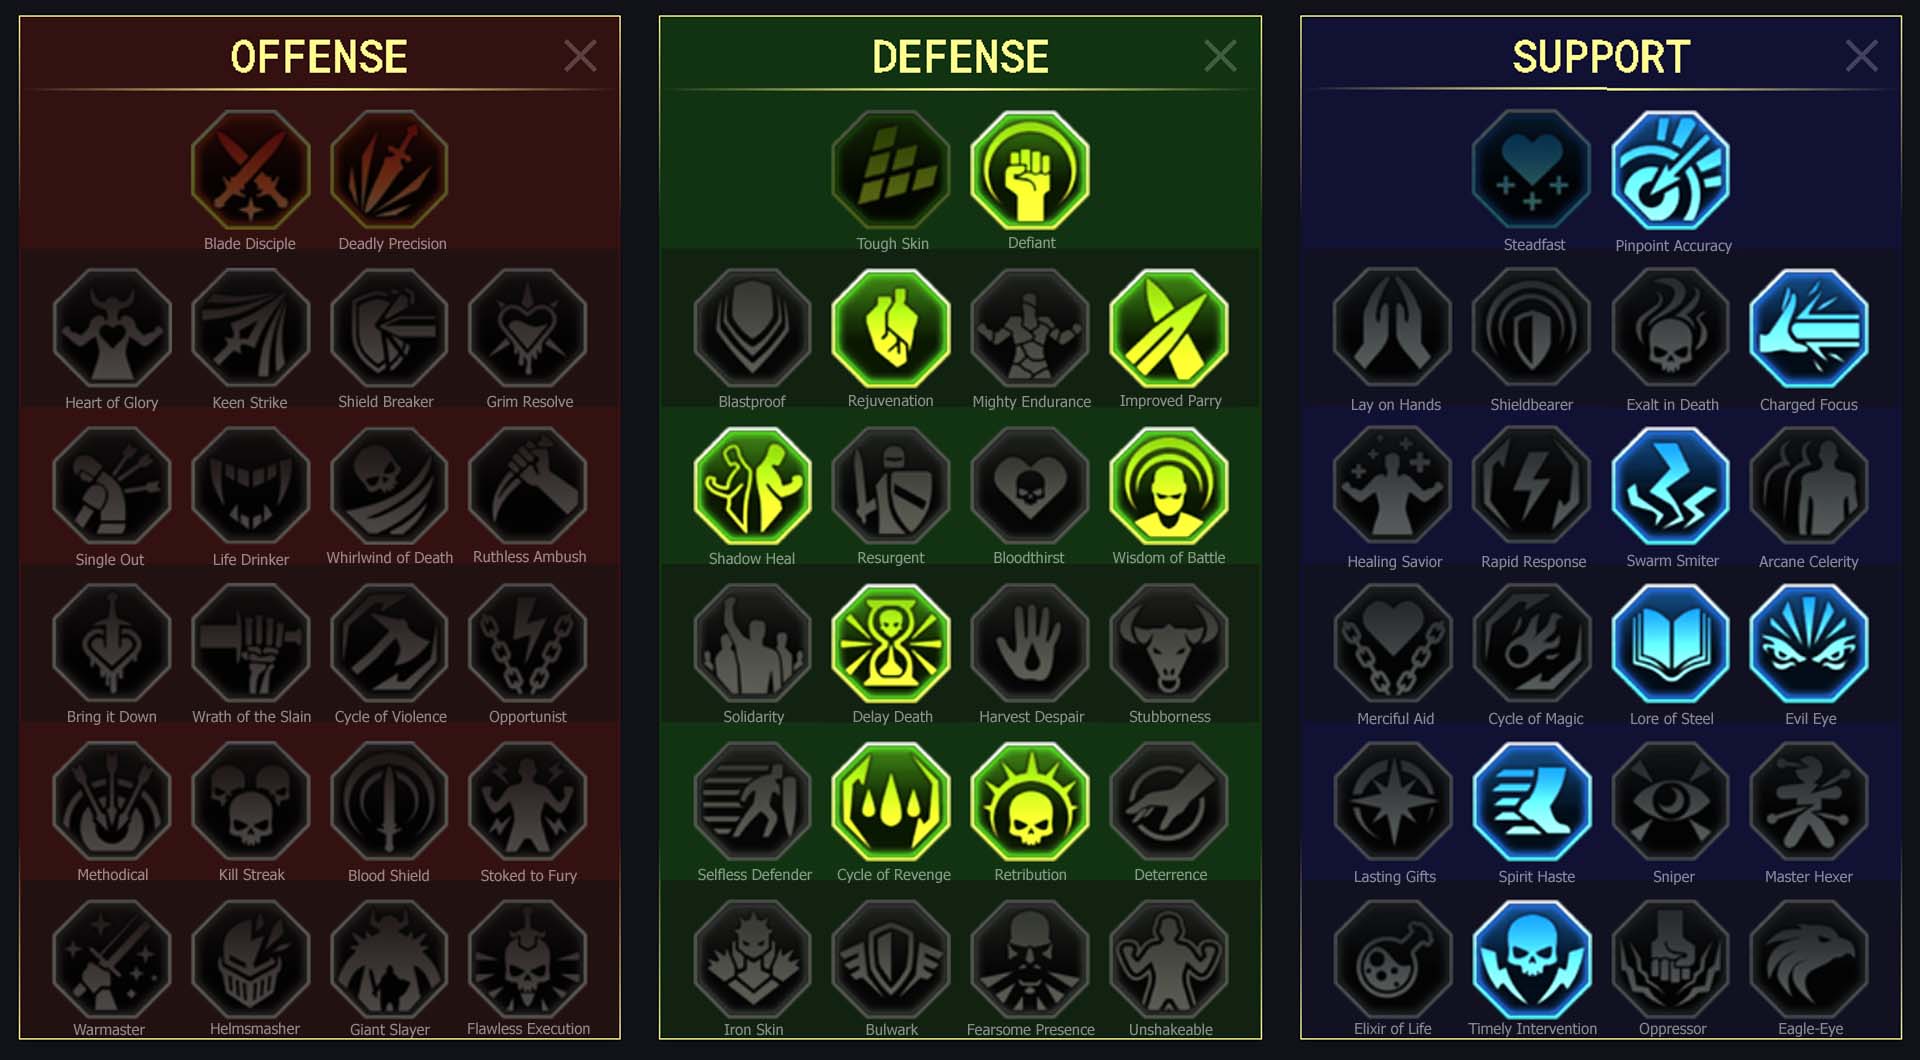The height and width of the screenshot is (1060, 1920).
Task: Click the Timely Intervention skull icon
Action: click(1532, 960)
